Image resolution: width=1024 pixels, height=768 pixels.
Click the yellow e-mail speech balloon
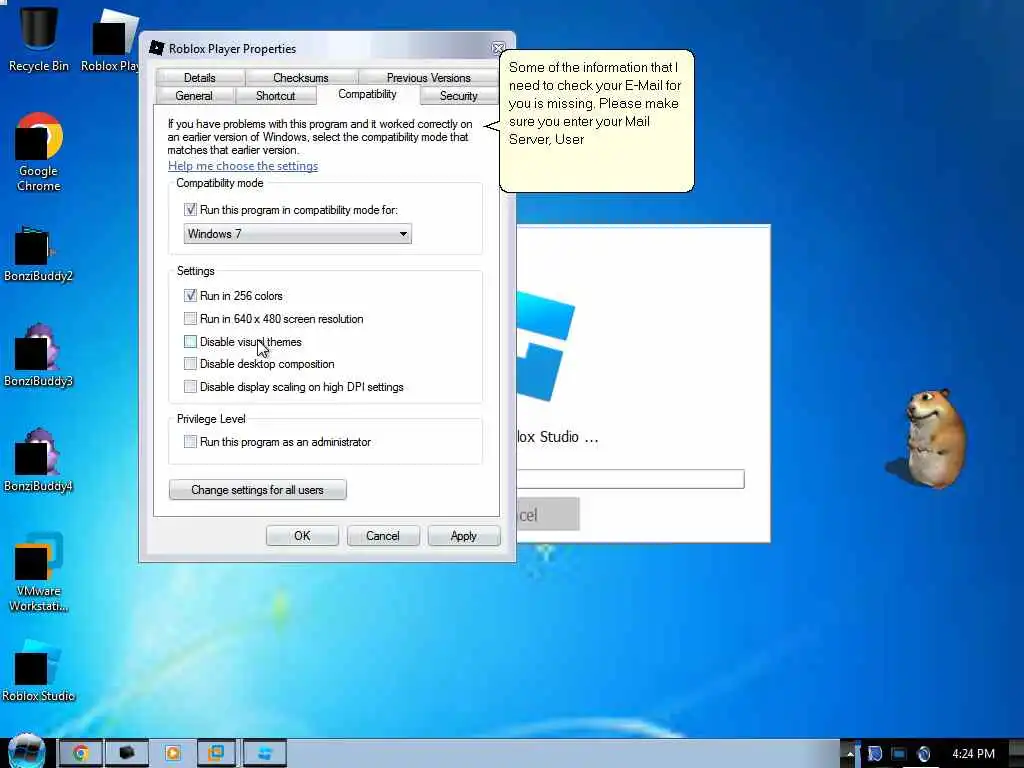[596, 121]
